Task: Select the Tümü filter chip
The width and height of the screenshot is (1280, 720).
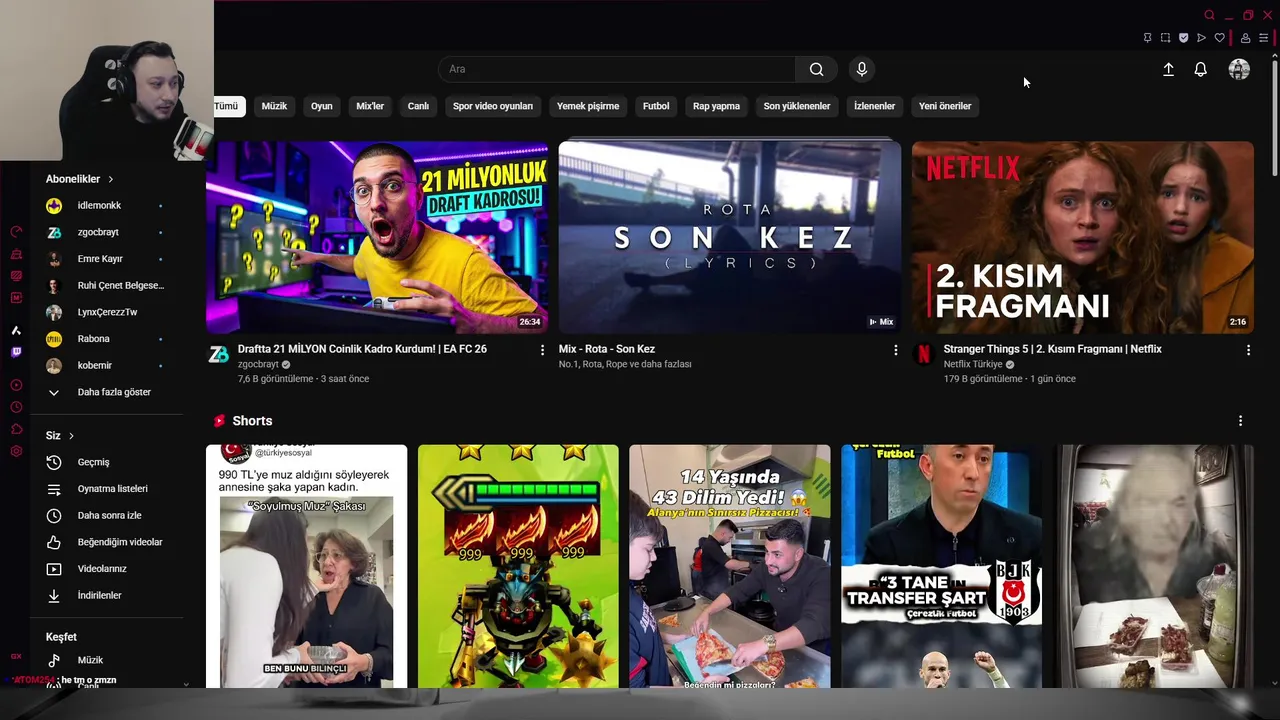Action: point(227,106)
